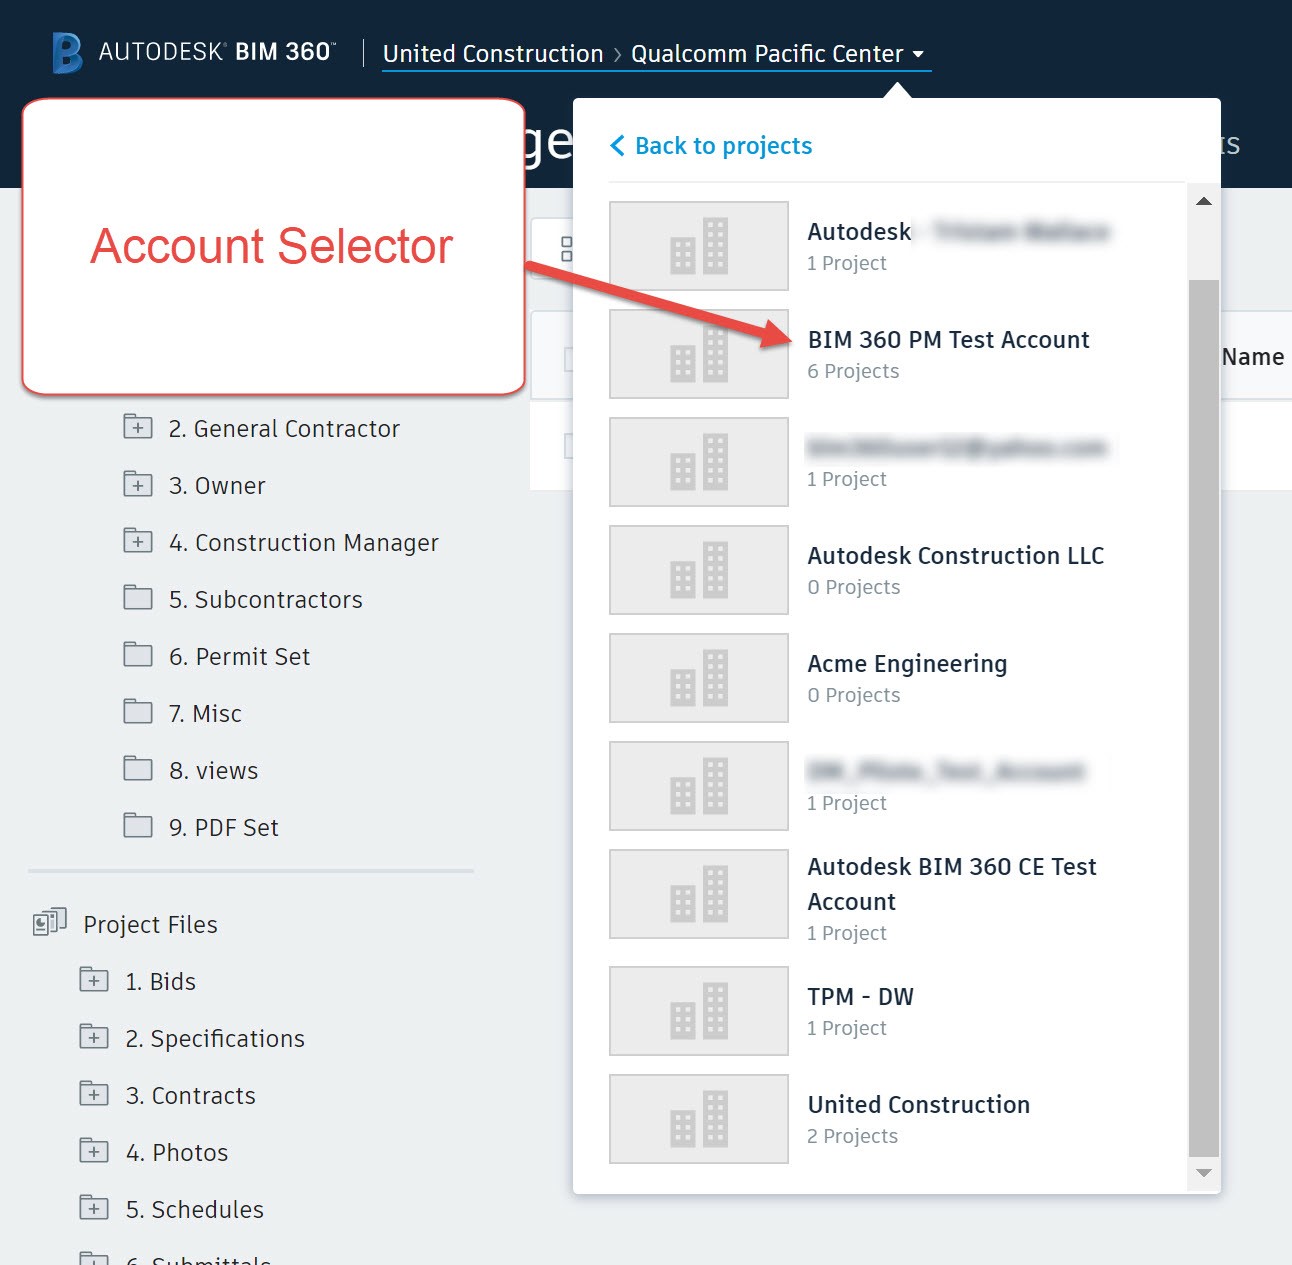
Task: Click the BIM 360 PM Test Account thumbnail
Action: [699, 354]
